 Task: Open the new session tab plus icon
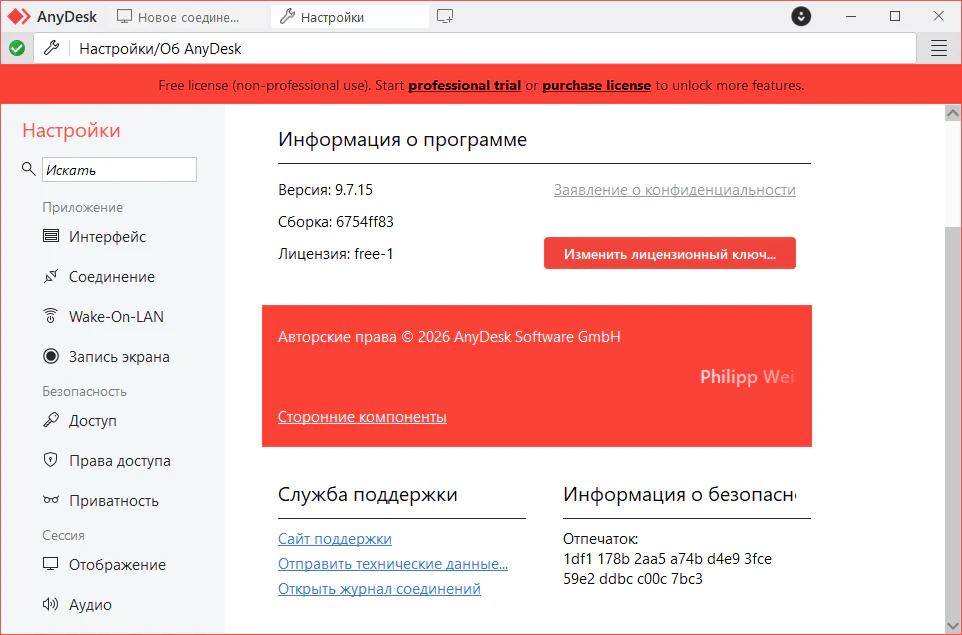(445, 17)
